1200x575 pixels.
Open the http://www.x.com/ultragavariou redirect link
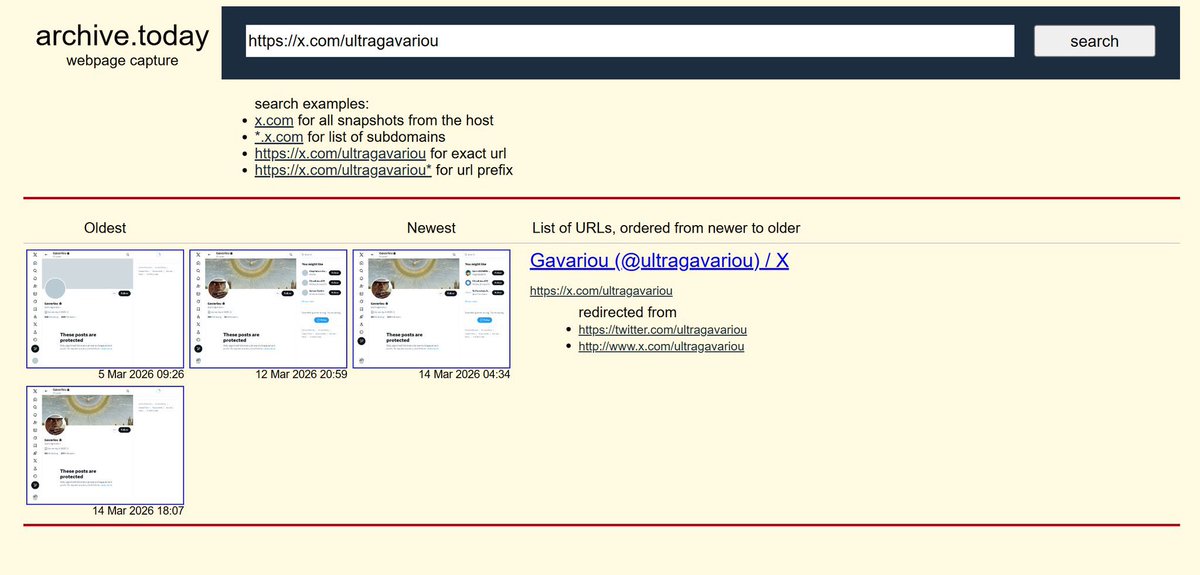pos(661,346)
